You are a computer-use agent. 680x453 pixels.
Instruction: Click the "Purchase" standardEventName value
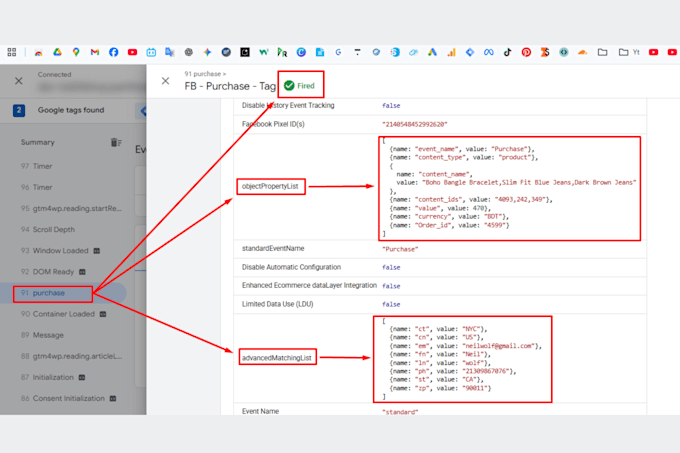pyautogui.click(x=400, y=249)
